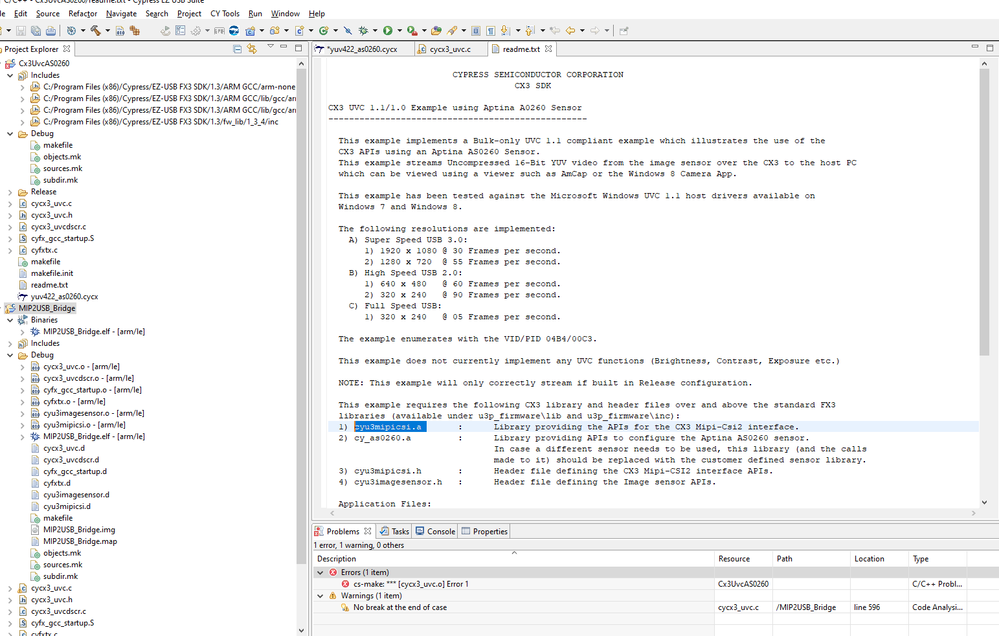Select MIP2USB_Bridge.map file
999x636 pixels.
coord(80,542)
